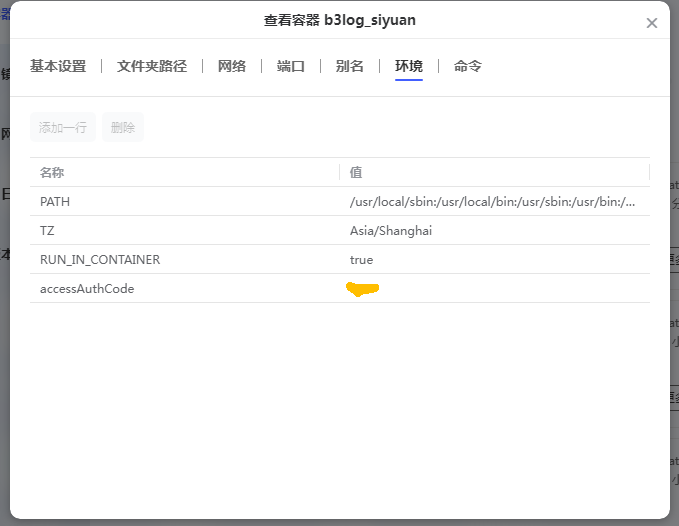Open the 别名 tab
679x526 pixels.
point(349,66)
